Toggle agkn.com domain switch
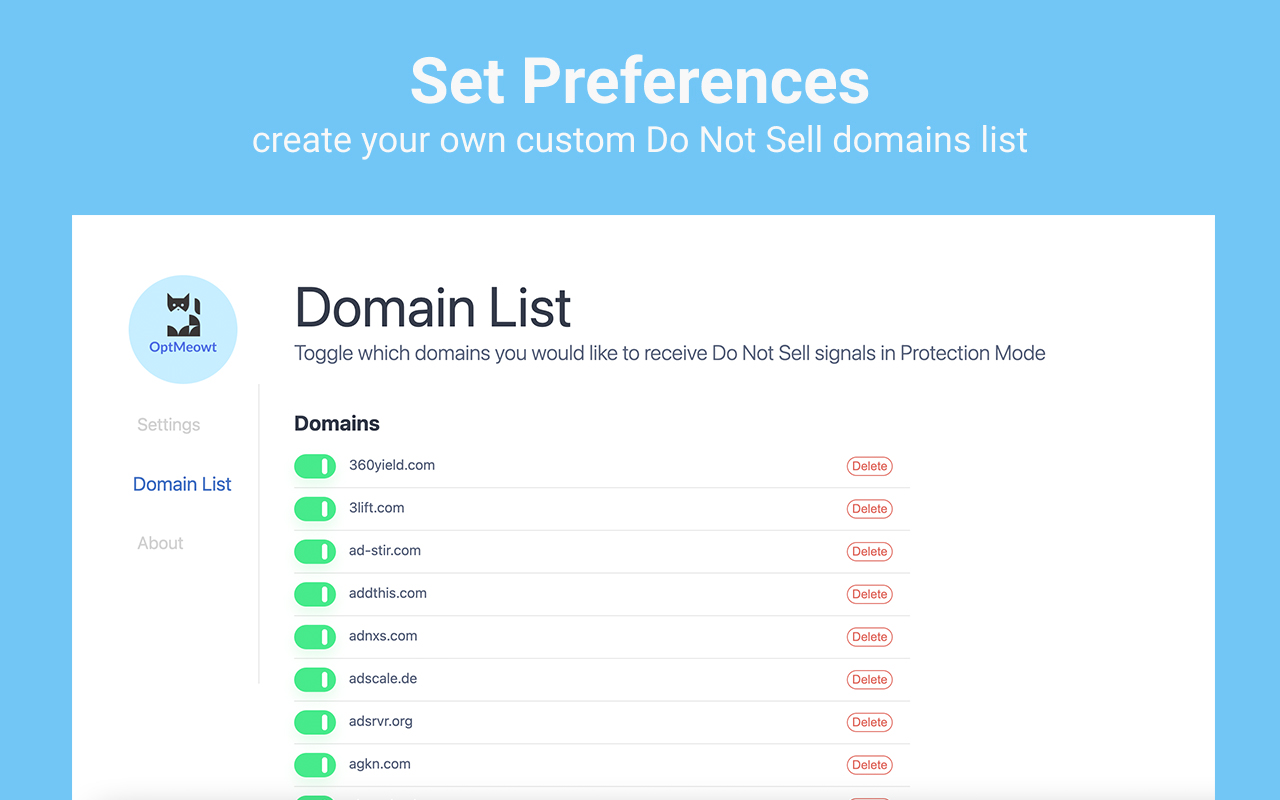This screenshot has height=800, width=1280. coord(315,765)
